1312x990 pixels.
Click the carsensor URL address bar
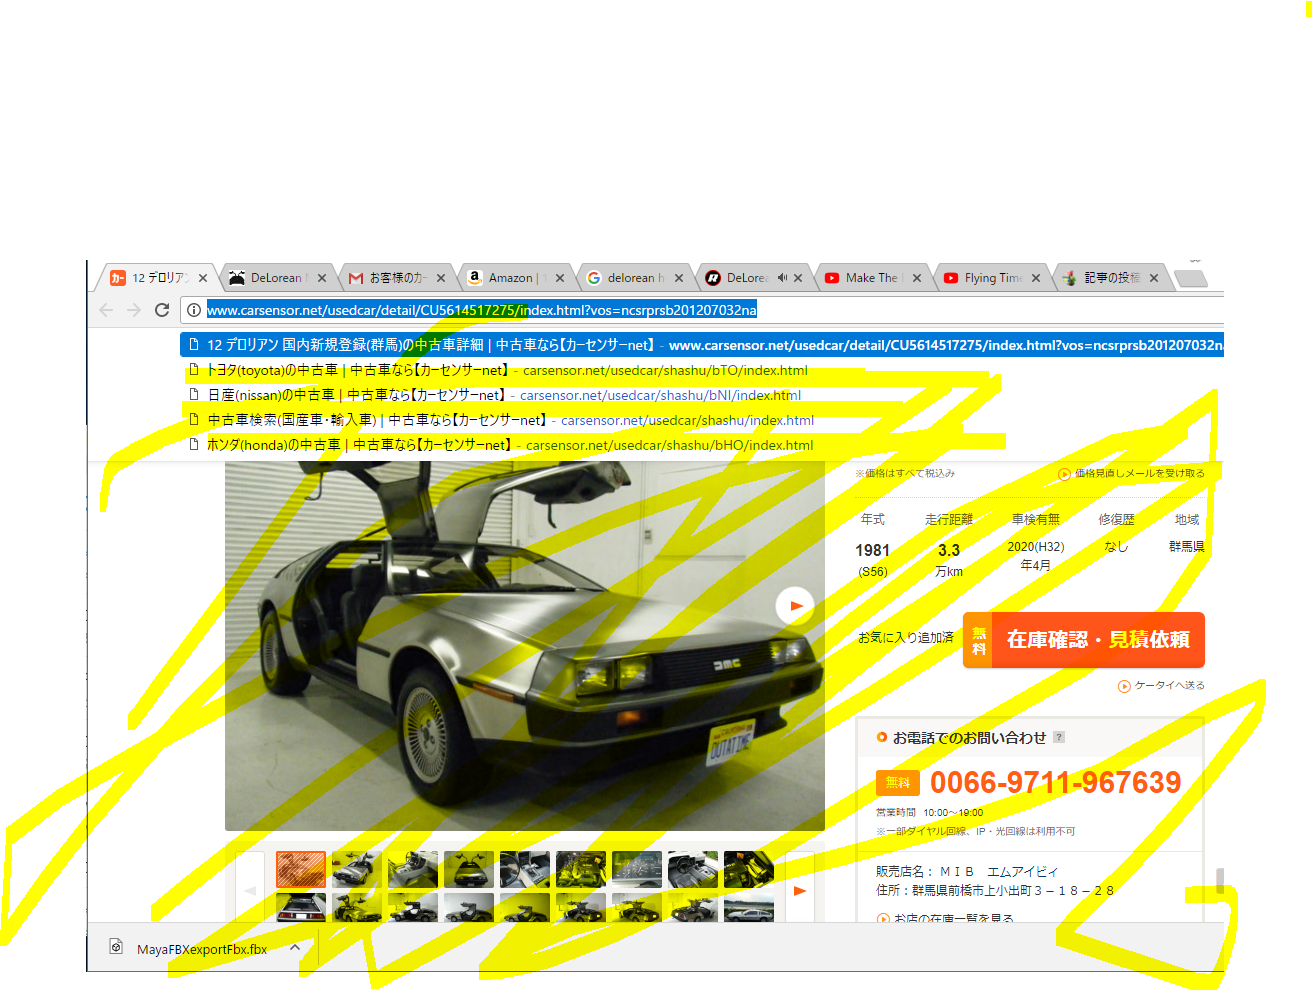tap(700, 310)
